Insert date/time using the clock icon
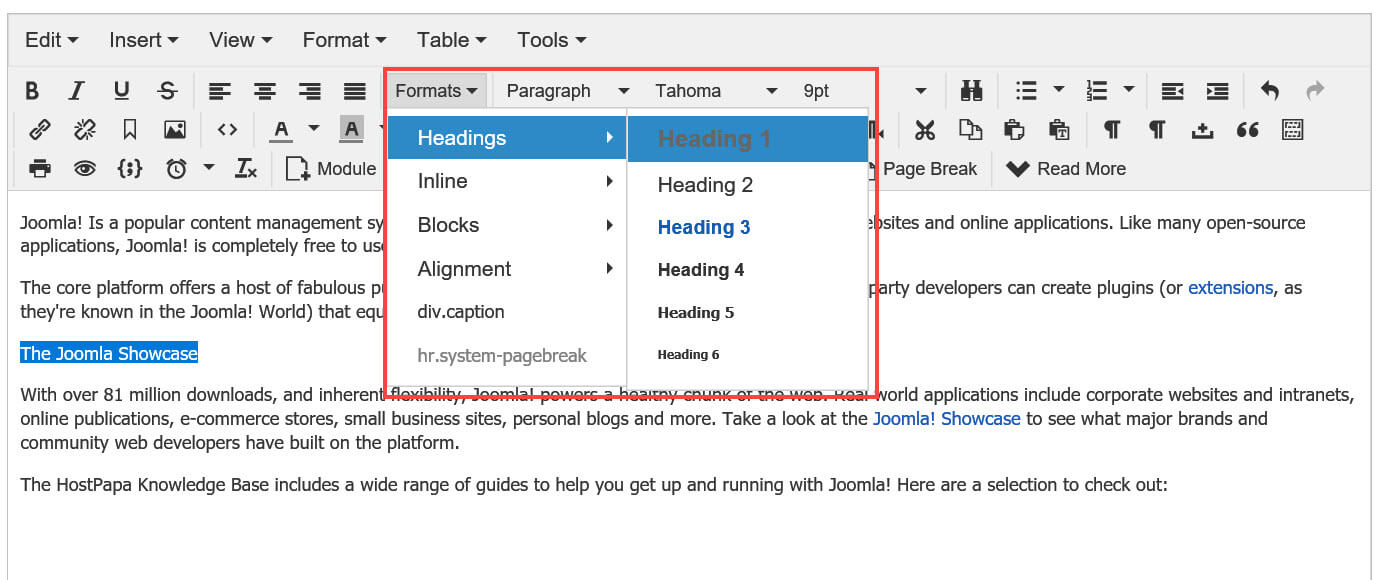 click(x=176, y=169)
